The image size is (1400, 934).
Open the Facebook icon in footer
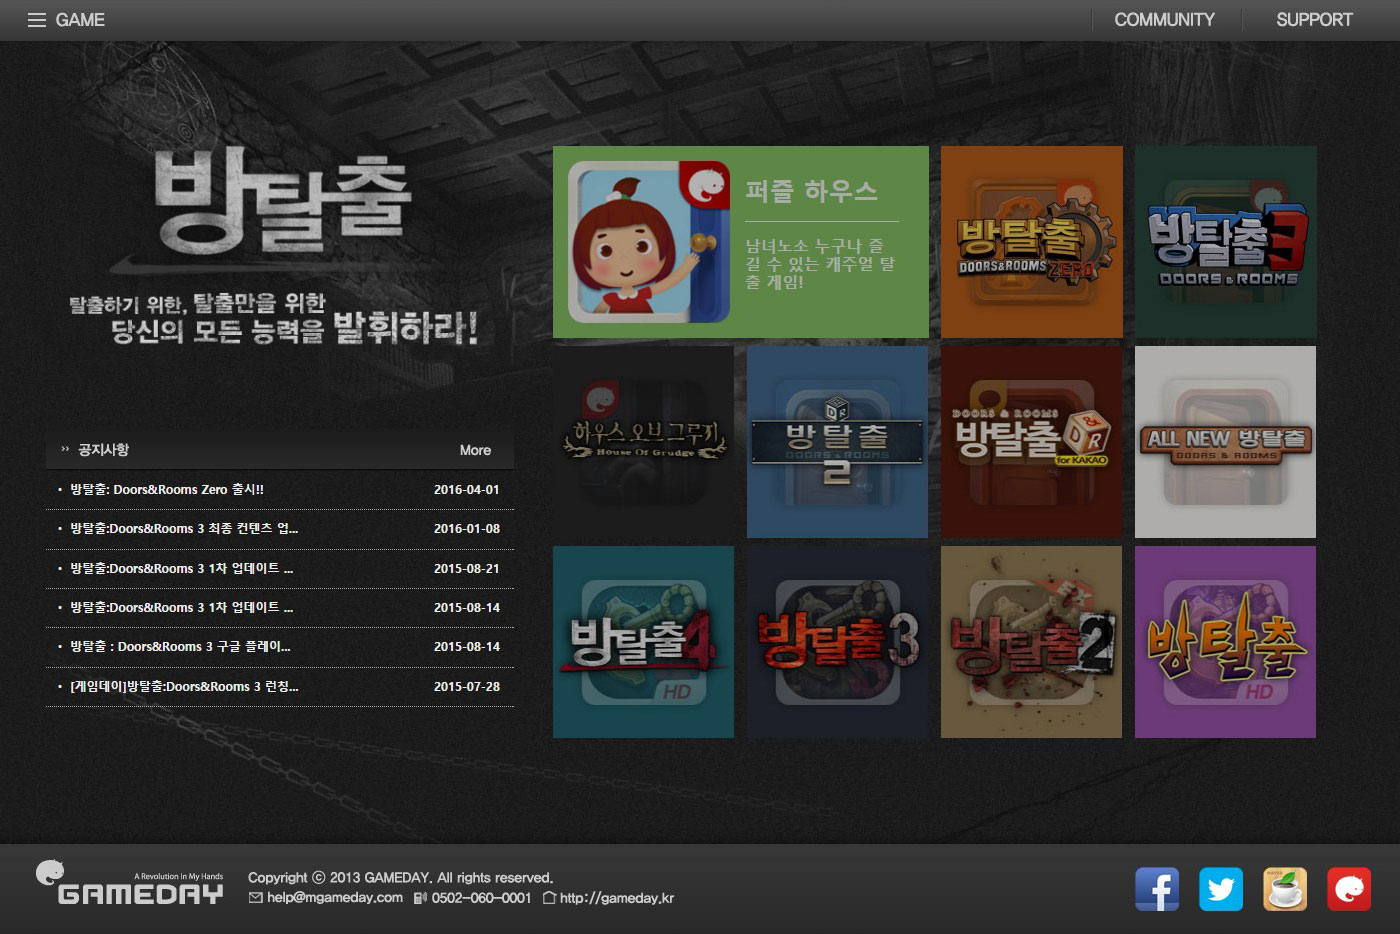1157,889
